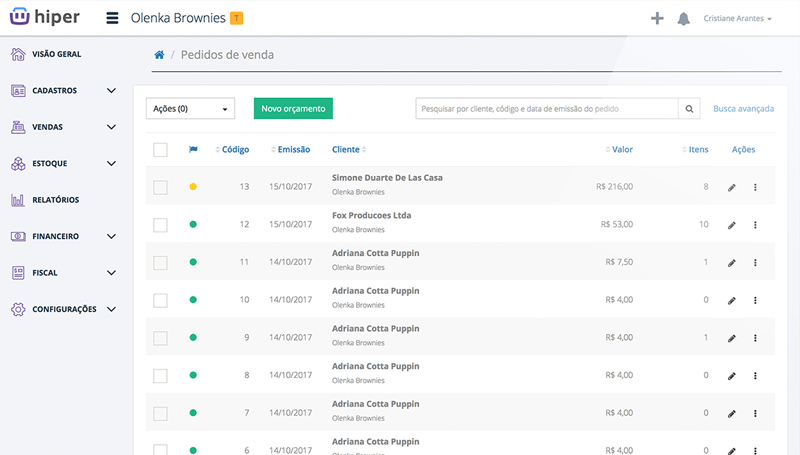The height and width of the screenshot is (455, 800).
Task: Click the search magnifier button
Action: tap(689, 109)
